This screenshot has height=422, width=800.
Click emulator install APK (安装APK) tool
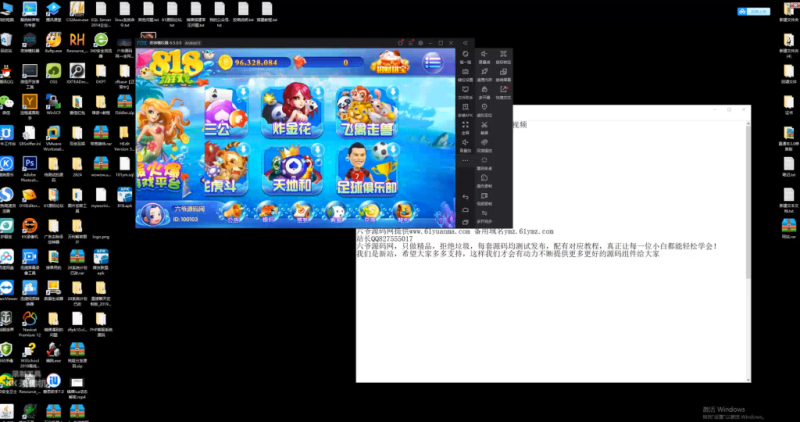tap(465, 110)
